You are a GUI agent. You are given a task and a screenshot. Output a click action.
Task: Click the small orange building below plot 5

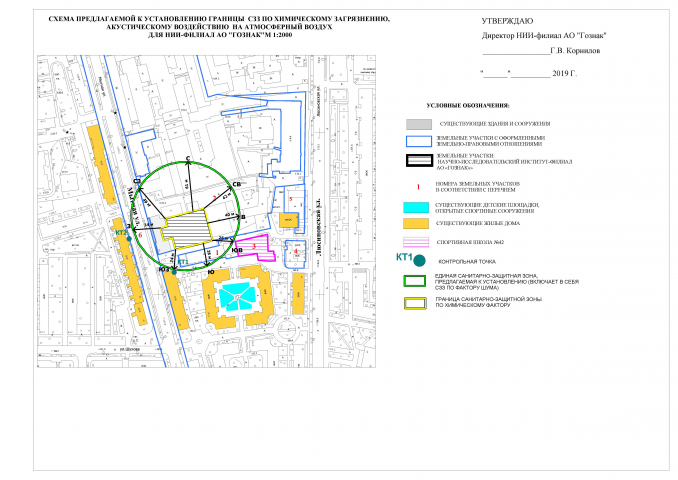288,220
